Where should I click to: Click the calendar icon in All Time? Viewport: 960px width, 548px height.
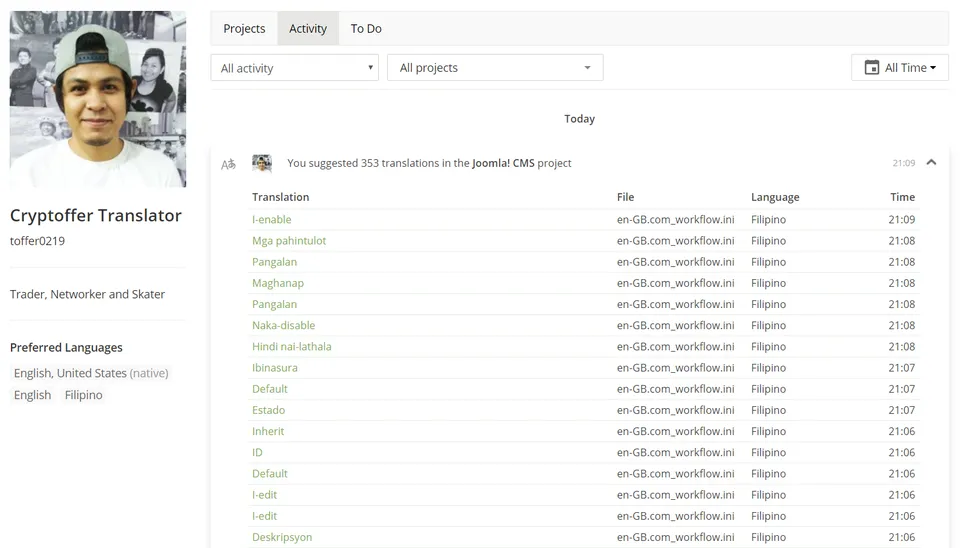coord(871,67)
